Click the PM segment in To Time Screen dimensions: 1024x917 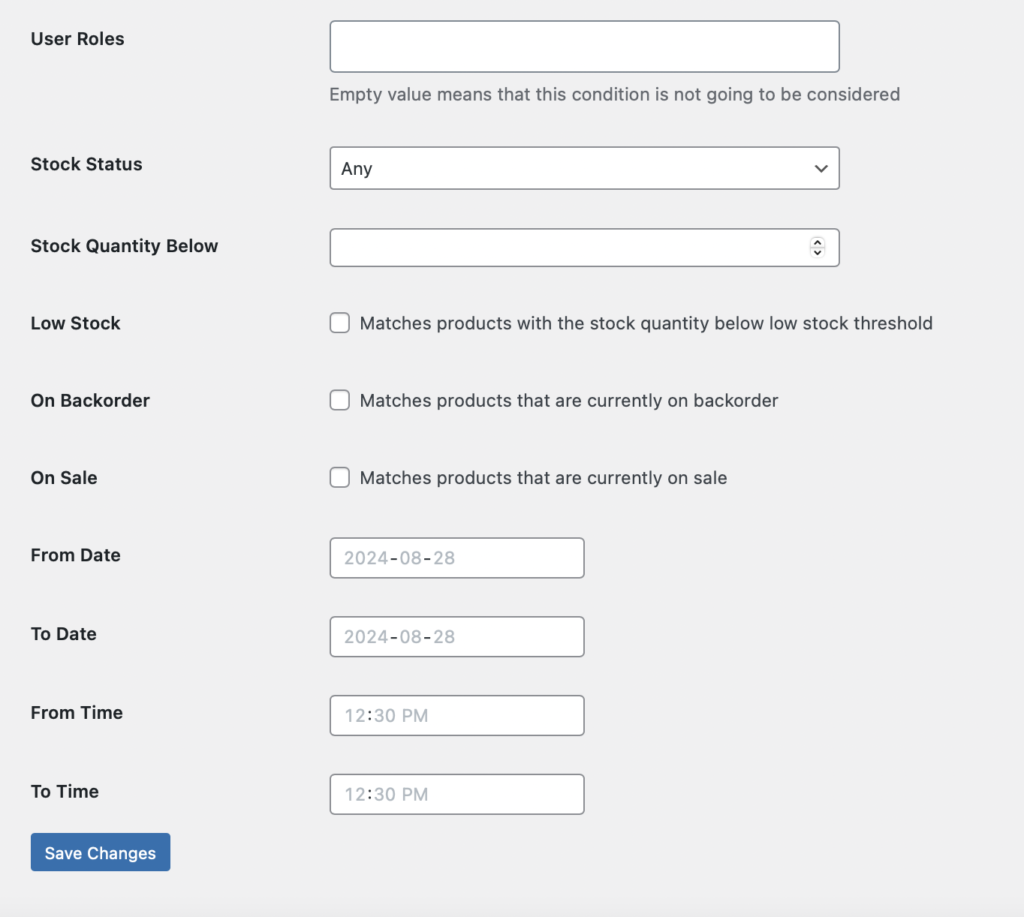[415, 795]
